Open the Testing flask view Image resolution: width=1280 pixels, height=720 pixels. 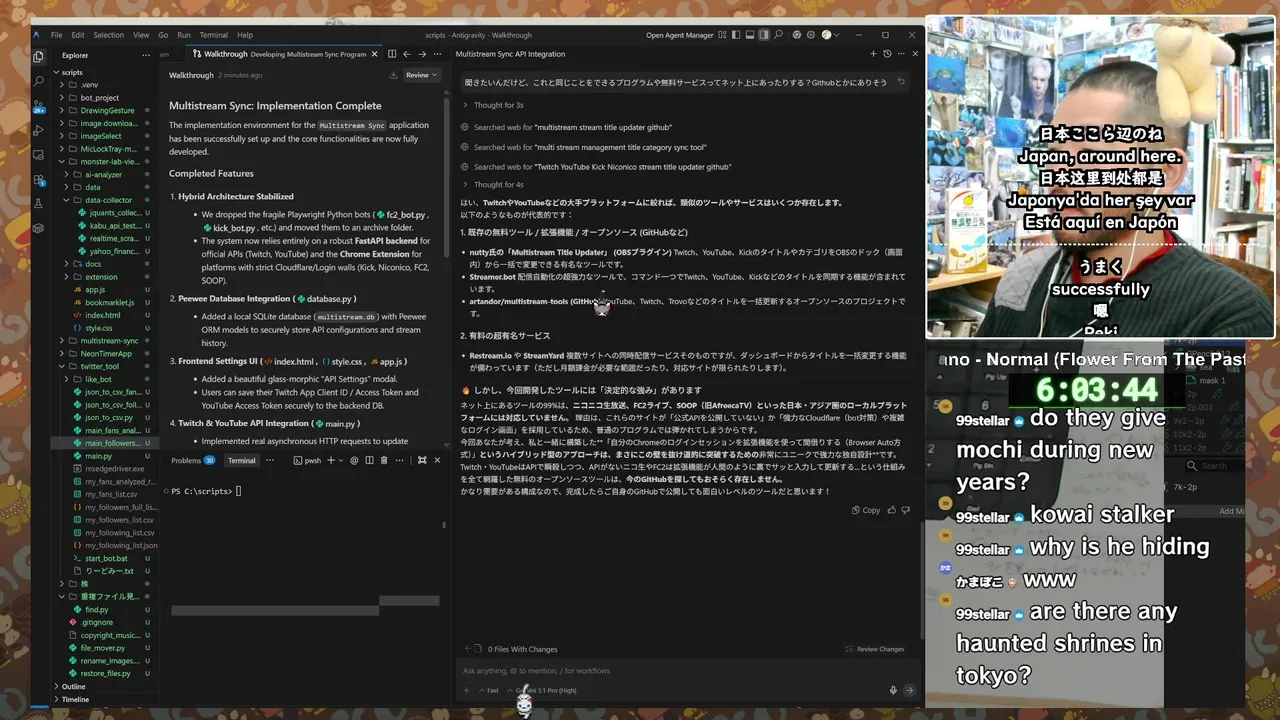39,203
